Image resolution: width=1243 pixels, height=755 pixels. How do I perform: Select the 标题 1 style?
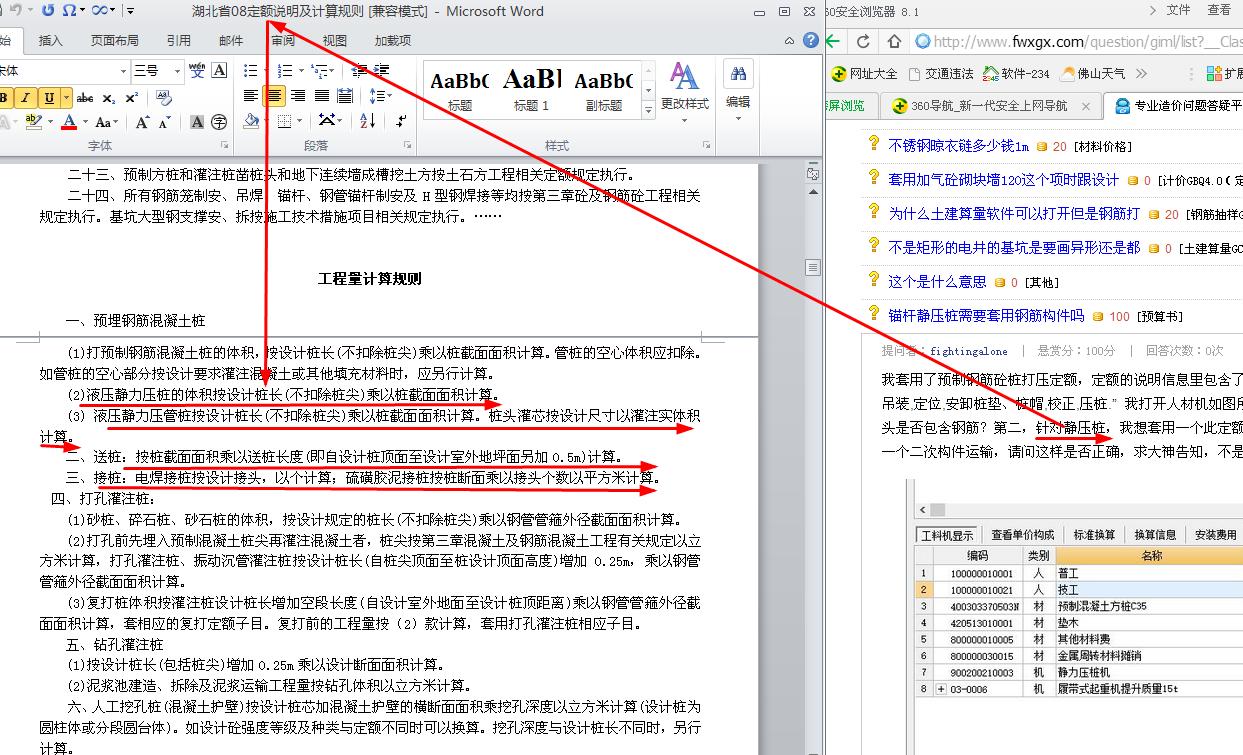point(532,89)
